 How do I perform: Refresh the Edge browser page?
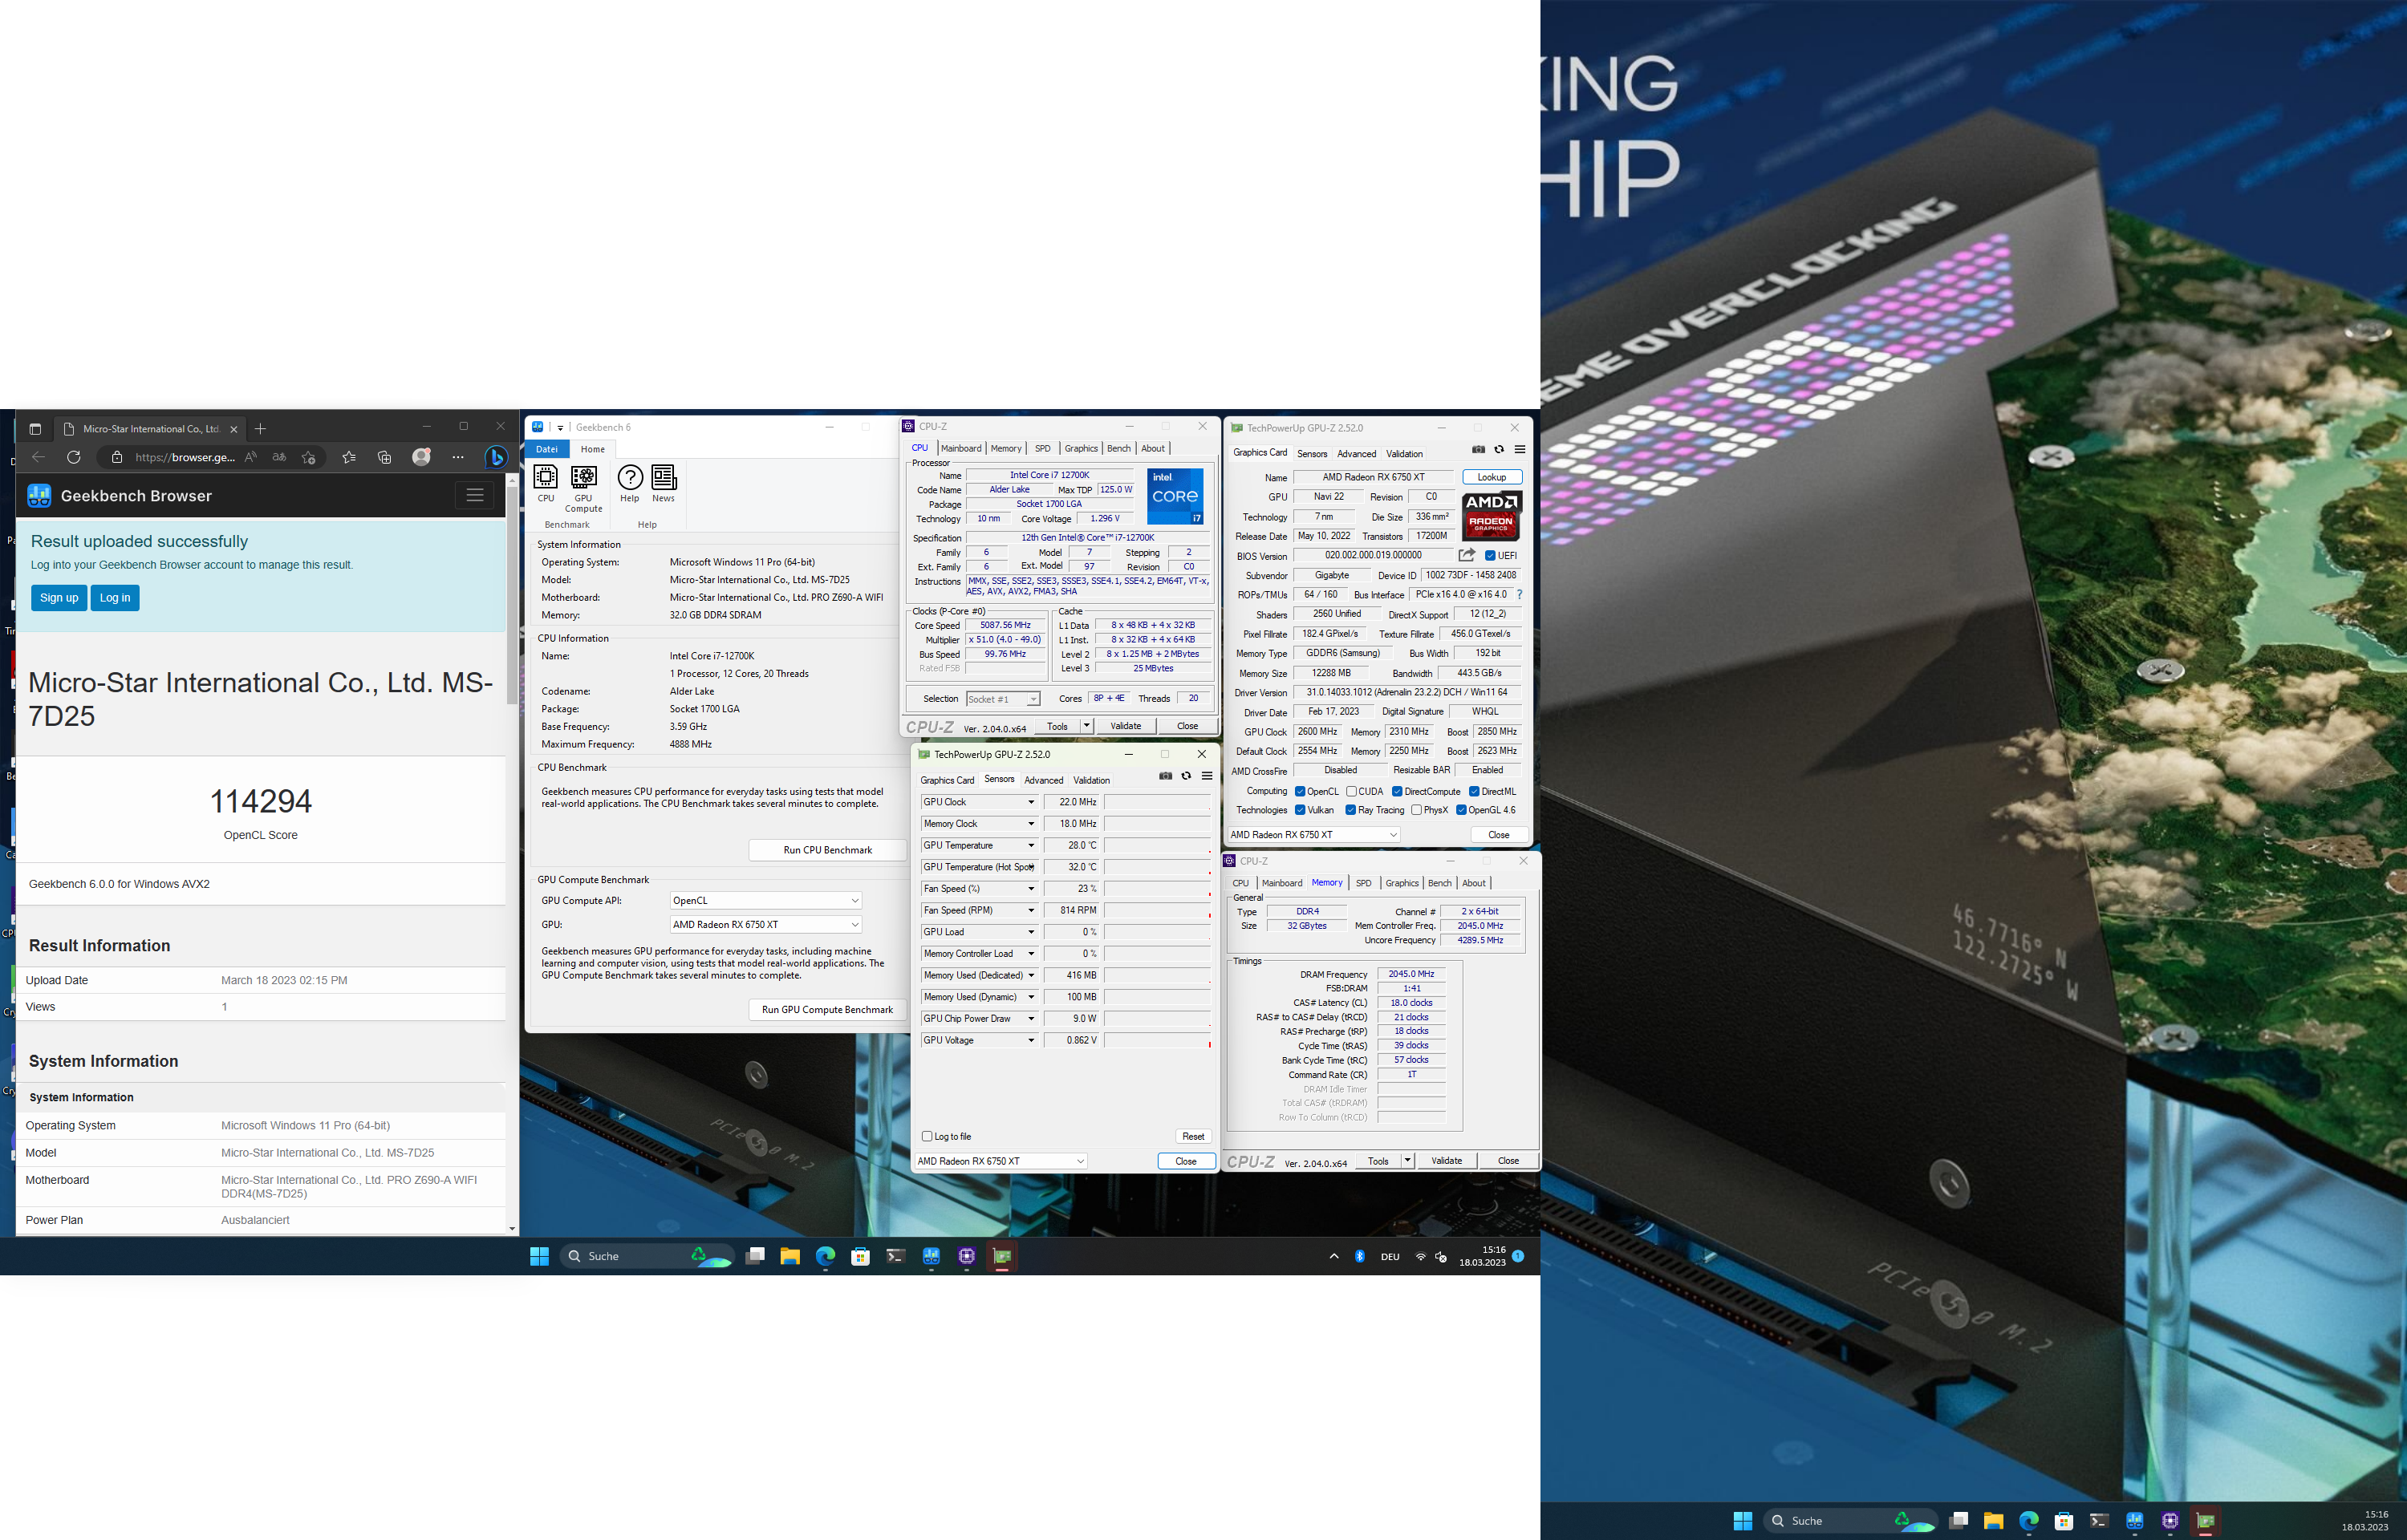73,457
